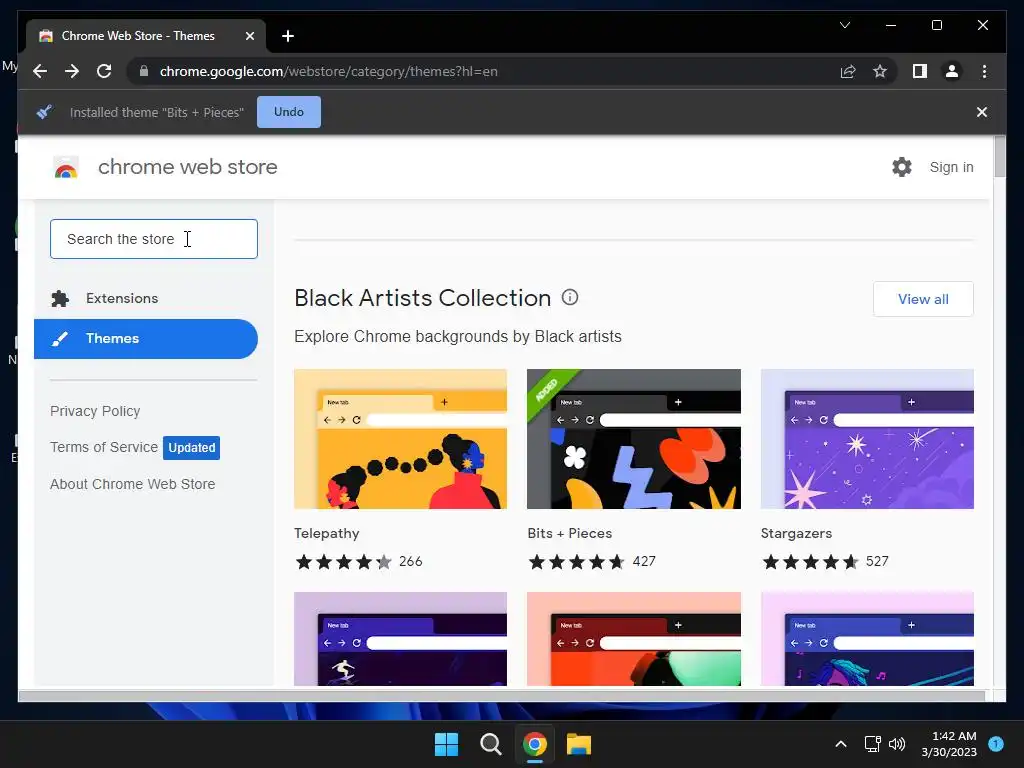Open the Windows Start menu

click(447, 744)
